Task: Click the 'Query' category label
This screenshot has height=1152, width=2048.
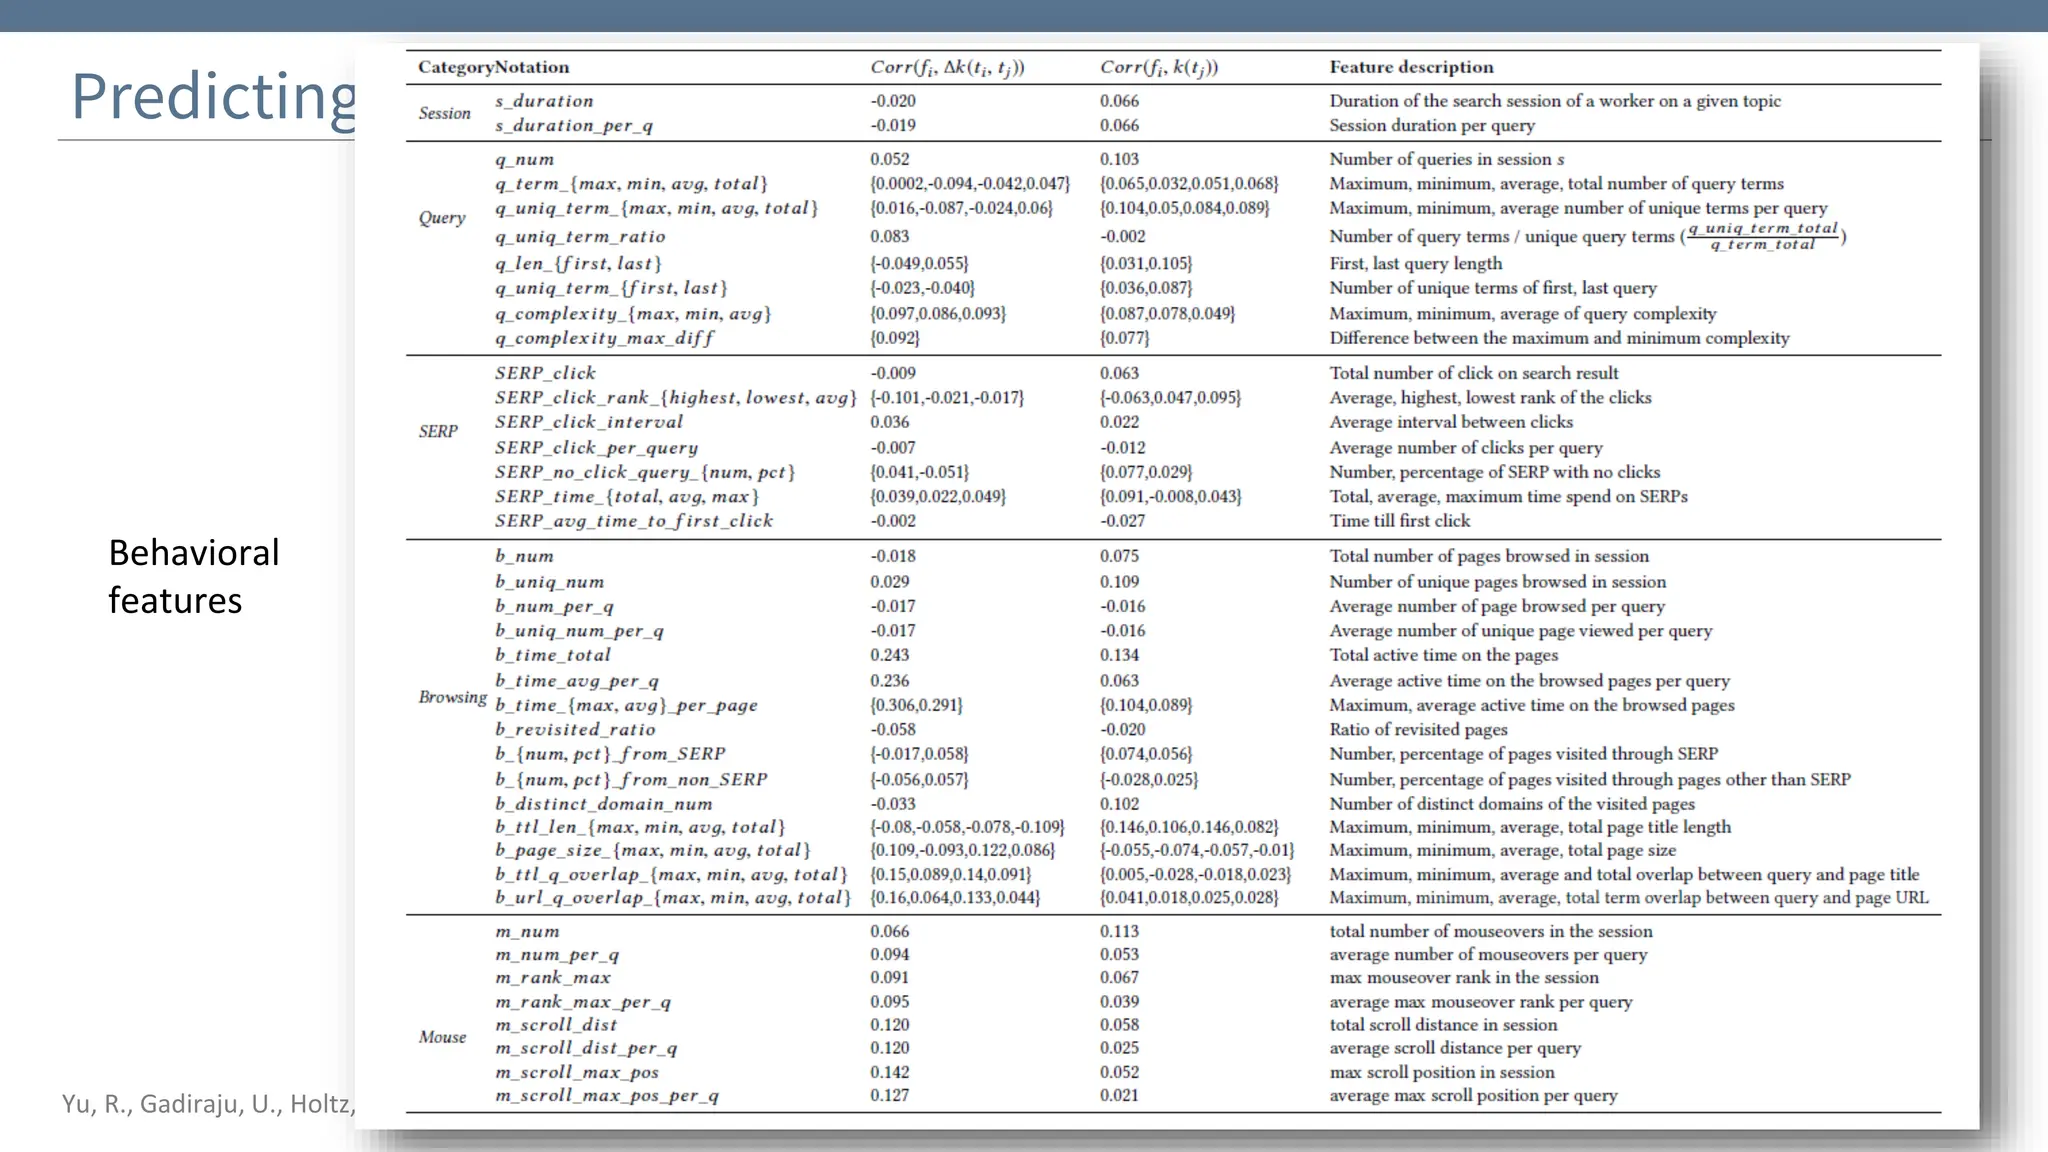Action: tap(442, 218)
